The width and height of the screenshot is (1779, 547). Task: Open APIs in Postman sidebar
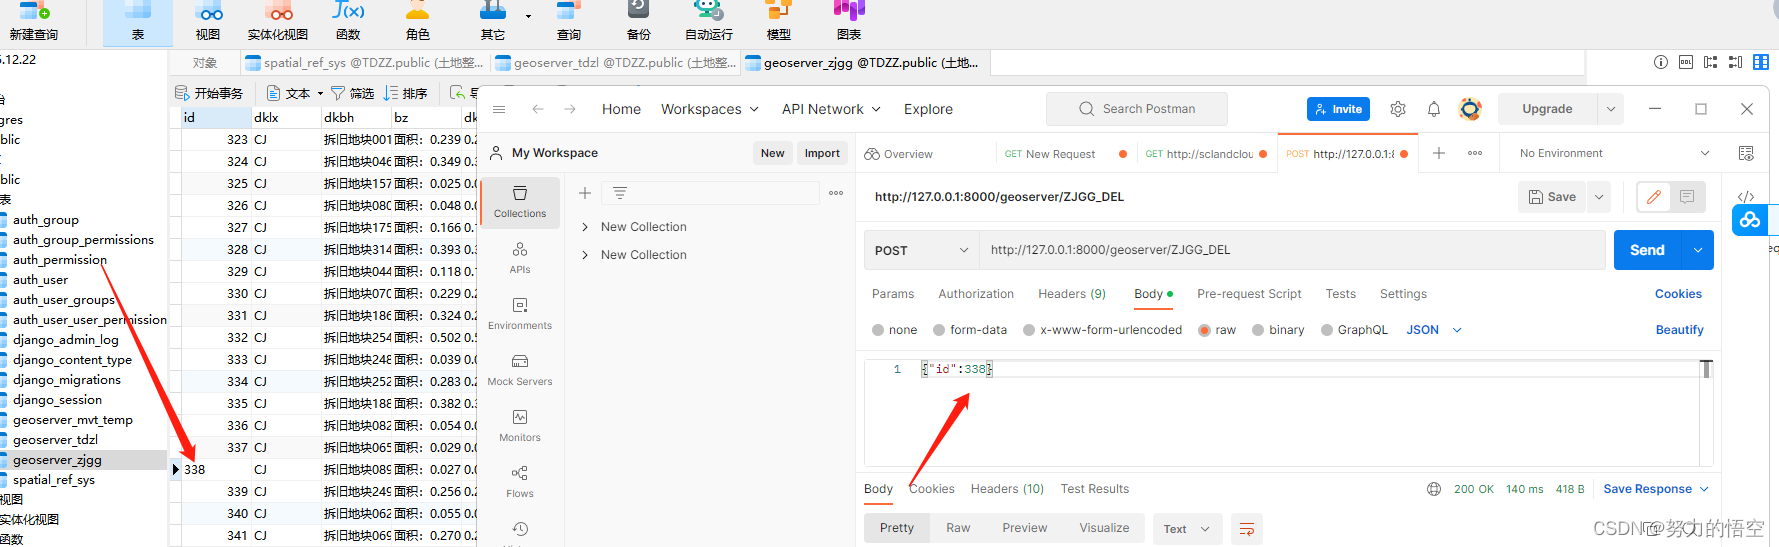coord(520,258)
